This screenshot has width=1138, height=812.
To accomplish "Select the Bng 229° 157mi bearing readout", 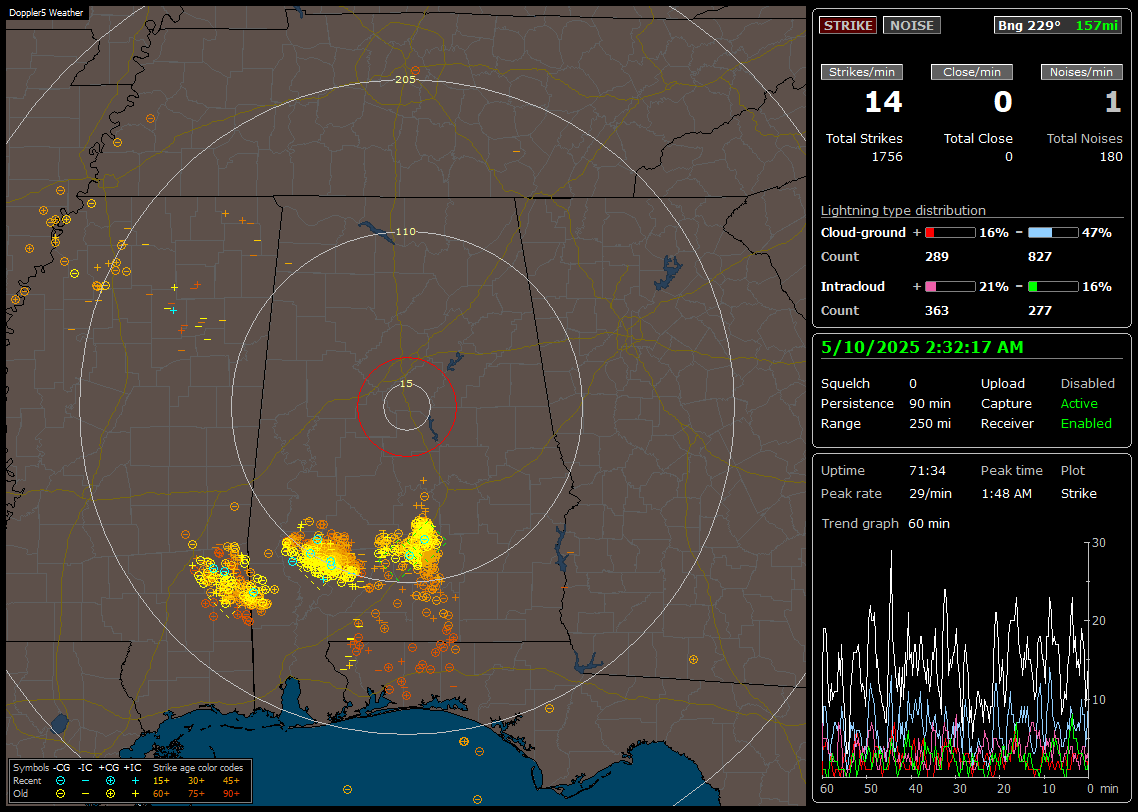I will click(x=1057, y=25).
